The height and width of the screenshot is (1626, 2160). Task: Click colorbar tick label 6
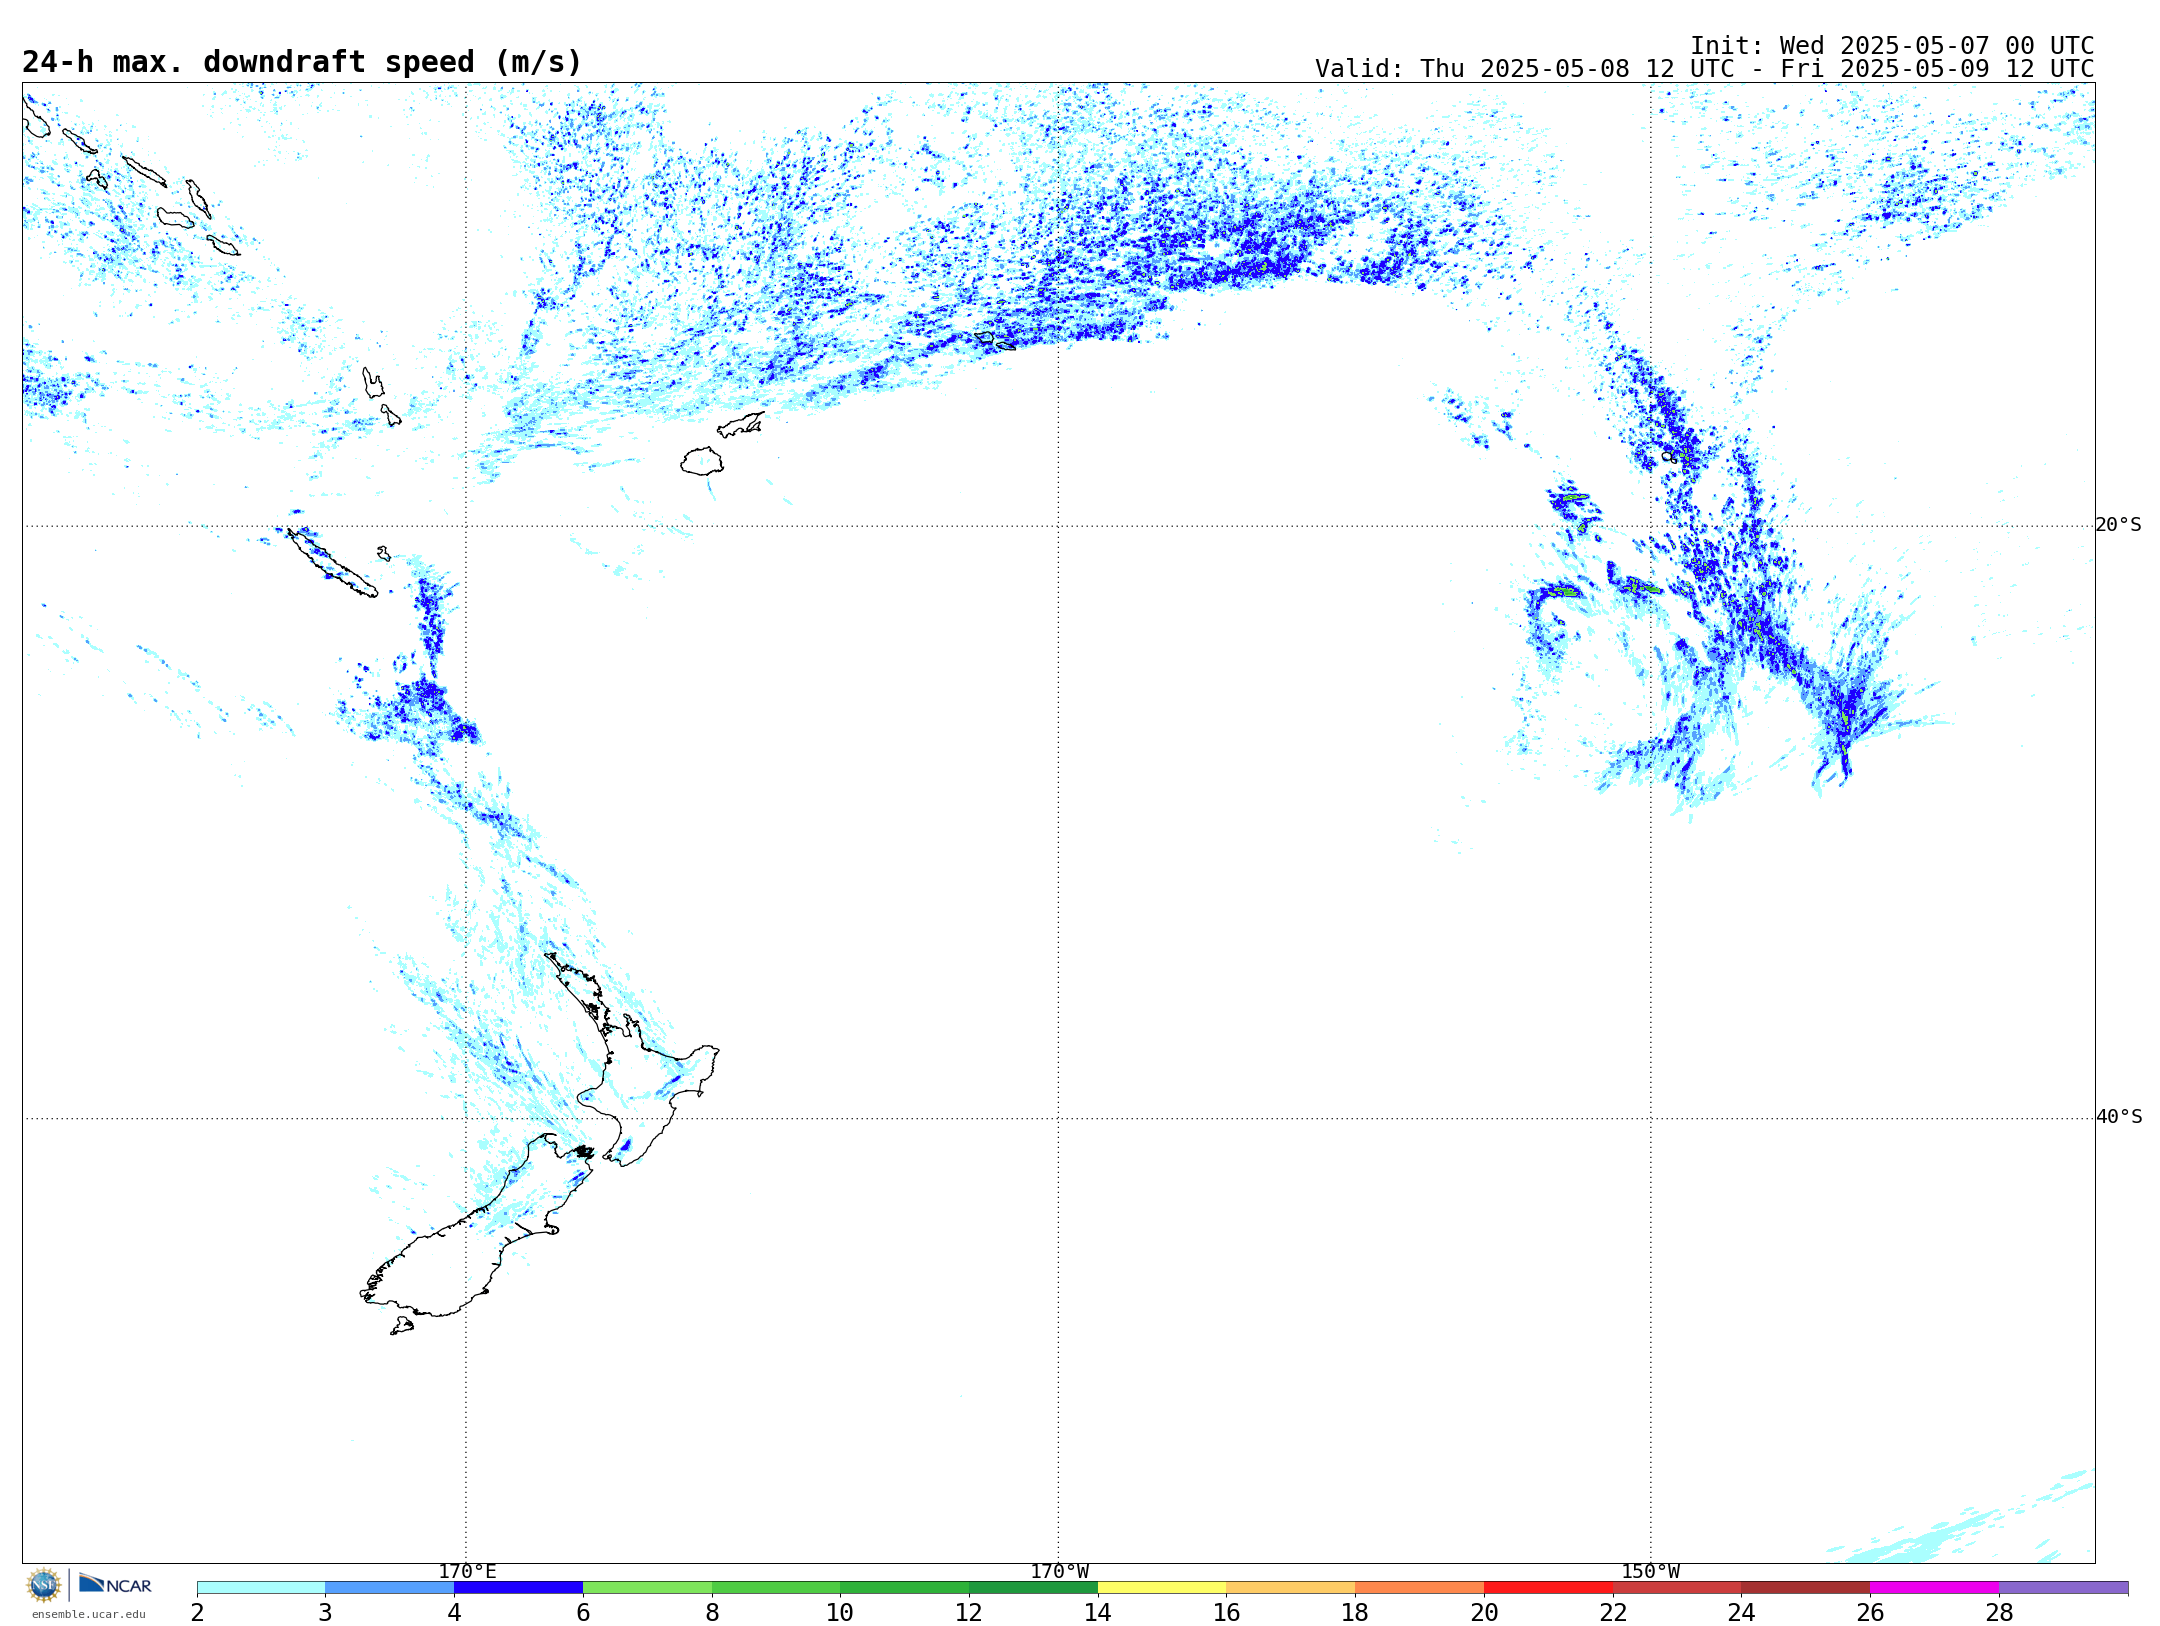click(583, 1612)
